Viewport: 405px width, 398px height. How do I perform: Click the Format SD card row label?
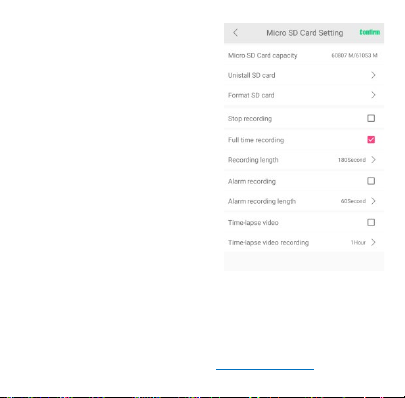[251, 95]
